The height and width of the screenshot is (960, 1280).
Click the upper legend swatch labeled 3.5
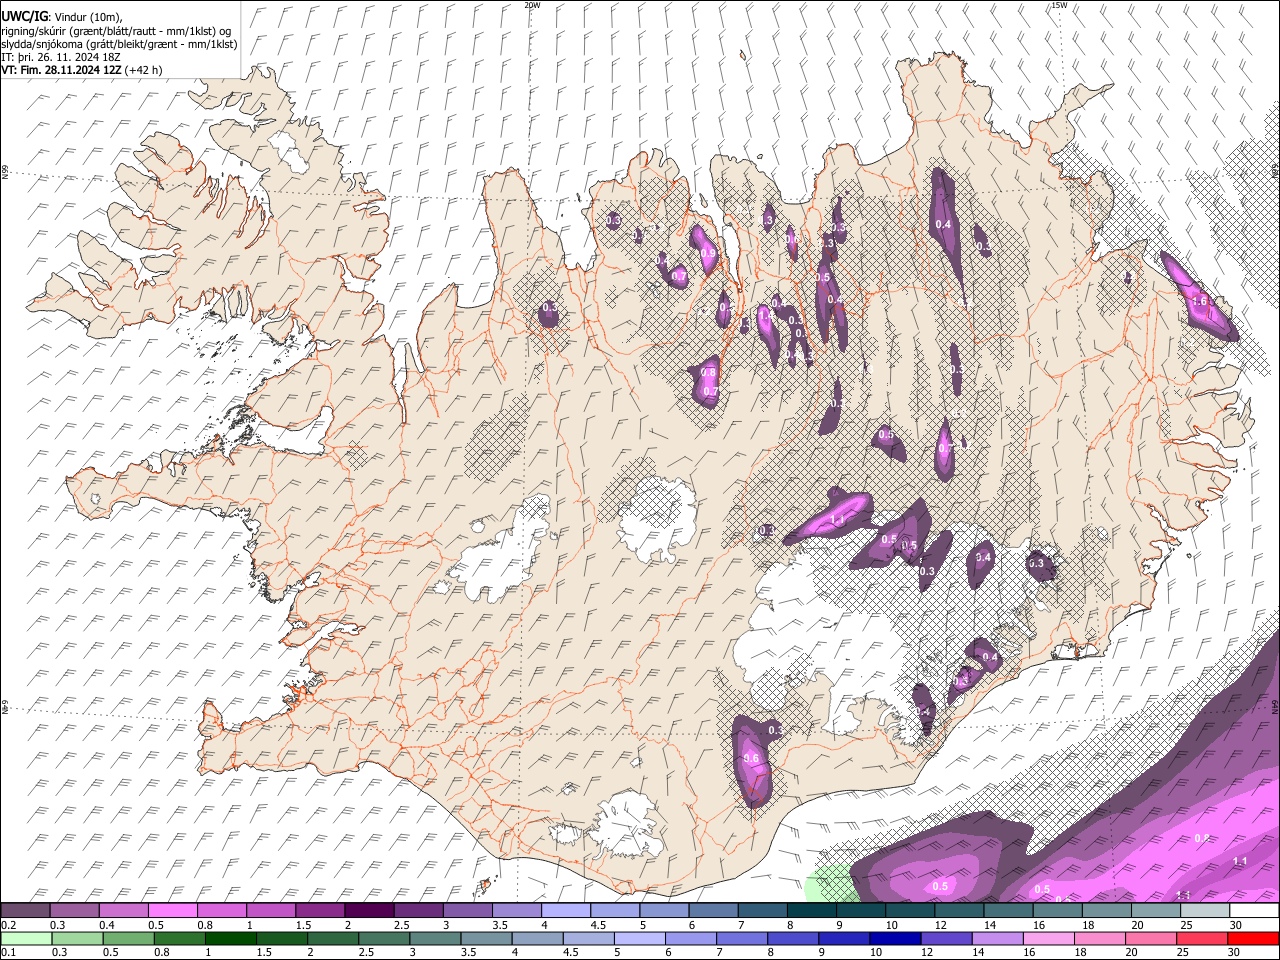515,911
